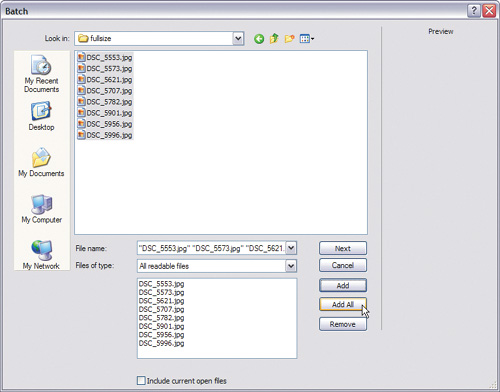Create a new folder icon
The image size is (500, 392).
(289, 39)
